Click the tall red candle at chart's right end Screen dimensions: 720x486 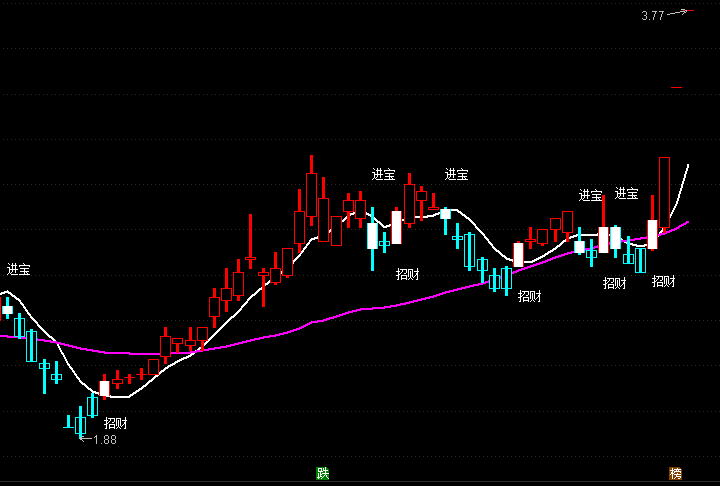664,193
